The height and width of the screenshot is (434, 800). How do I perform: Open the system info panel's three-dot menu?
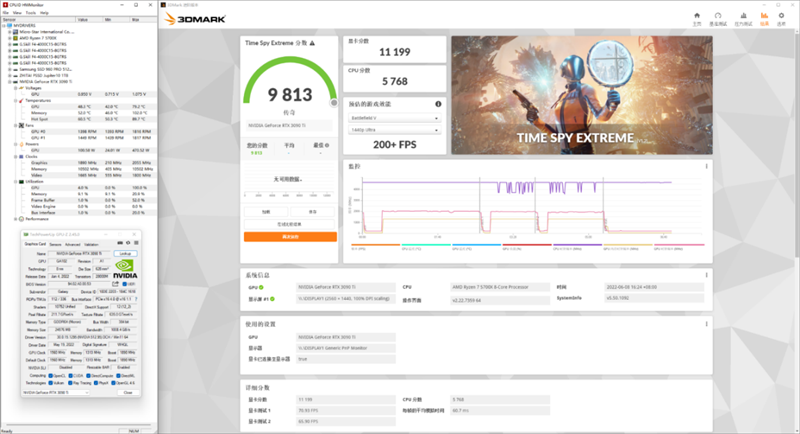(707, 275)
